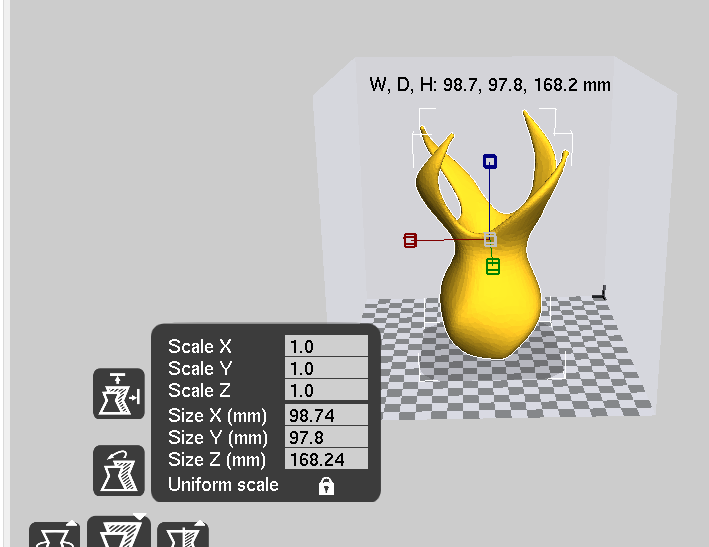709x547 pixels.
Task: Click the grey center uniform scale handle
Action: coord(490,240)
